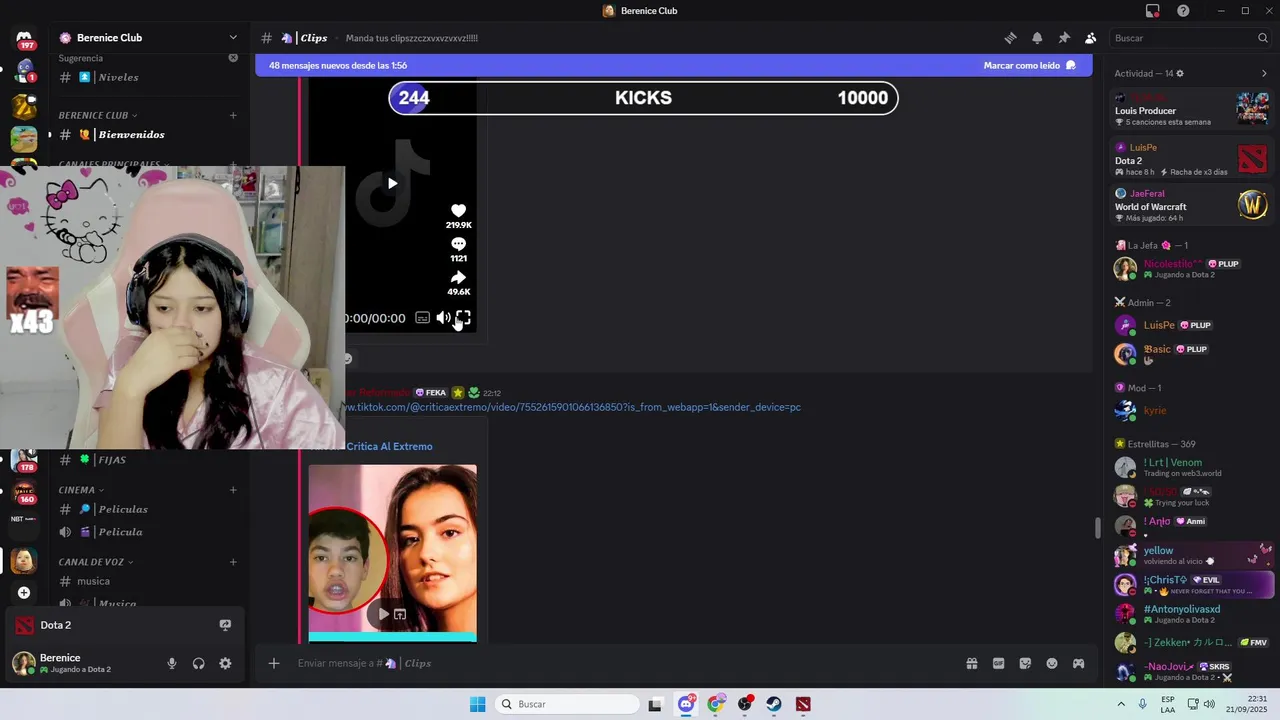
Task: Mute the TikTok video volume icon
Action: click(x=443, y=318)
